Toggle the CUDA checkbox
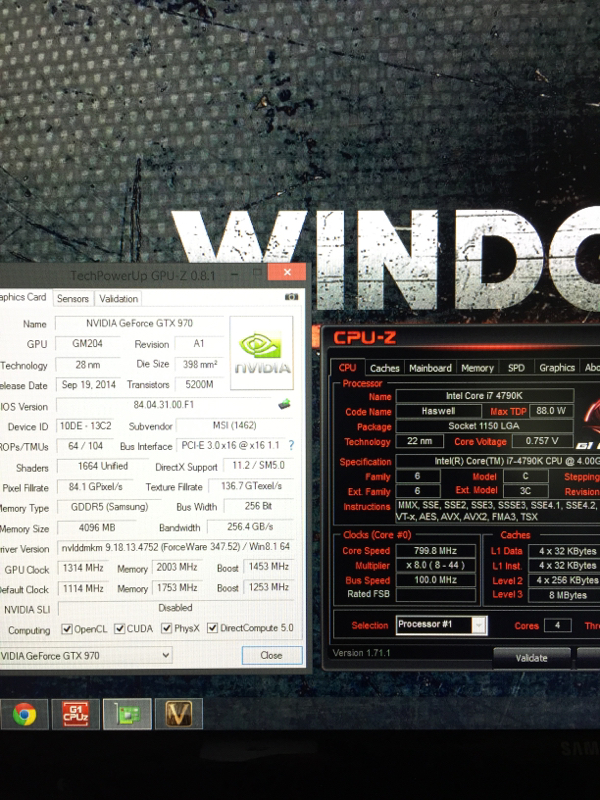Screen dimensions: 600x800 119,629
